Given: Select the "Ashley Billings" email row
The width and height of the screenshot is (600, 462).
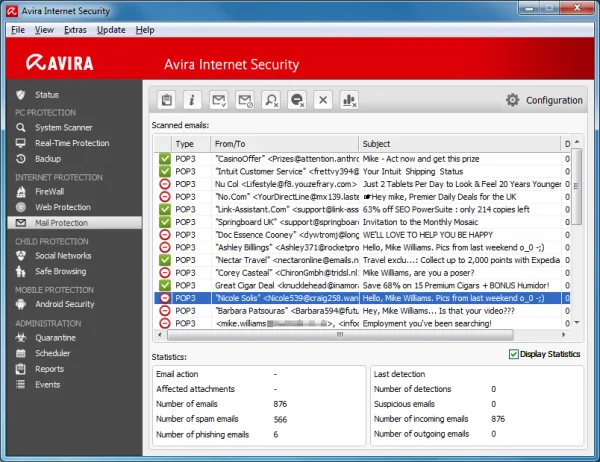Looking at the screenshot, I should 362,247.
